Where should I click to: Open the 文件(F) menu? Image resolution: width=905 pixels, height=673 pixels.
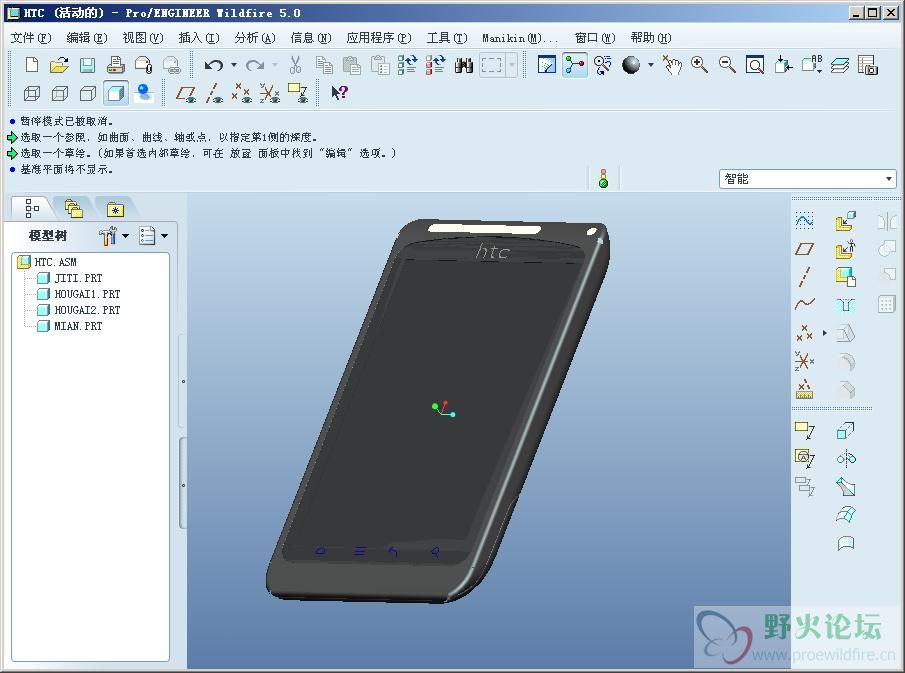click(31, 38)
